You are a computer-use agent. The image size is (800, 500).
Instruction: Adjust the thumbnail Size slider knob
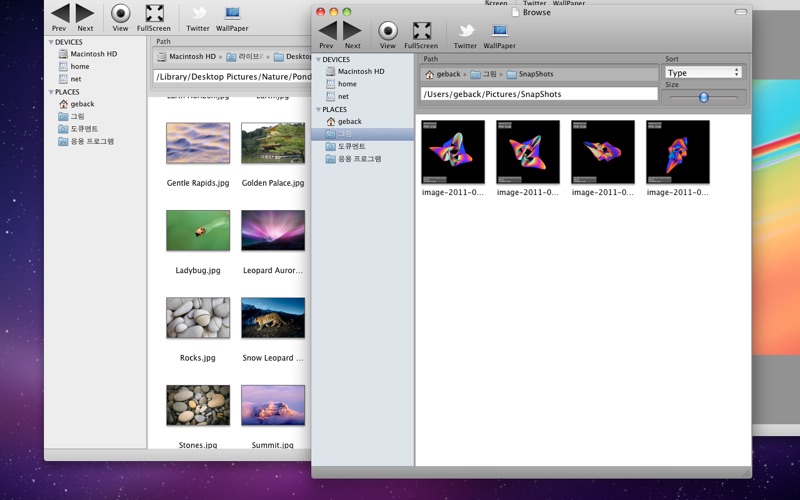(x=704, y=97)
